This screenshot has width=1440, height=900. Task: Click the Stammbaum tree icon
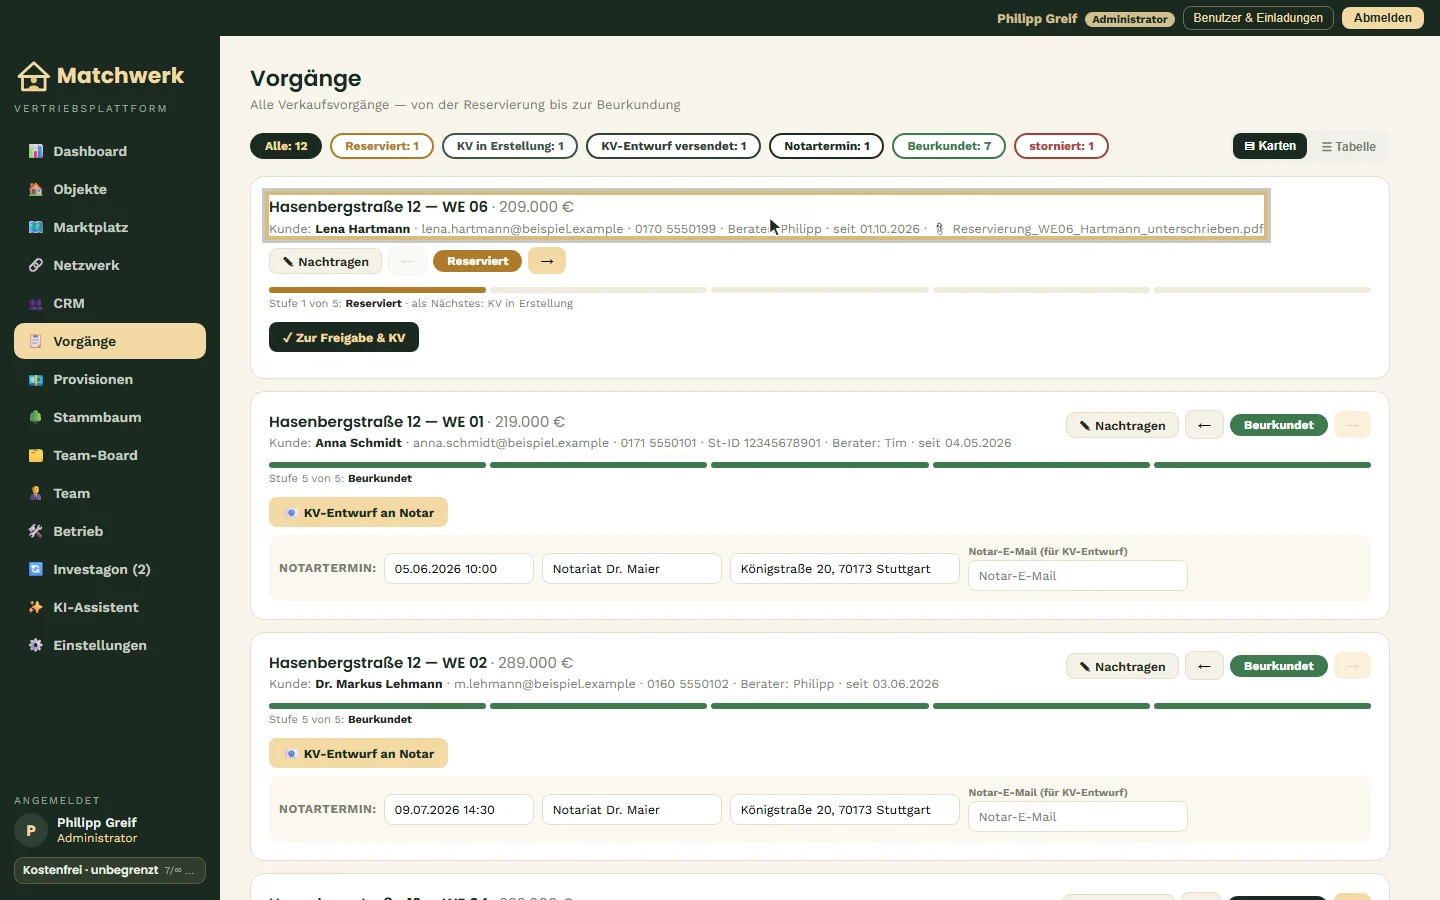36,417
